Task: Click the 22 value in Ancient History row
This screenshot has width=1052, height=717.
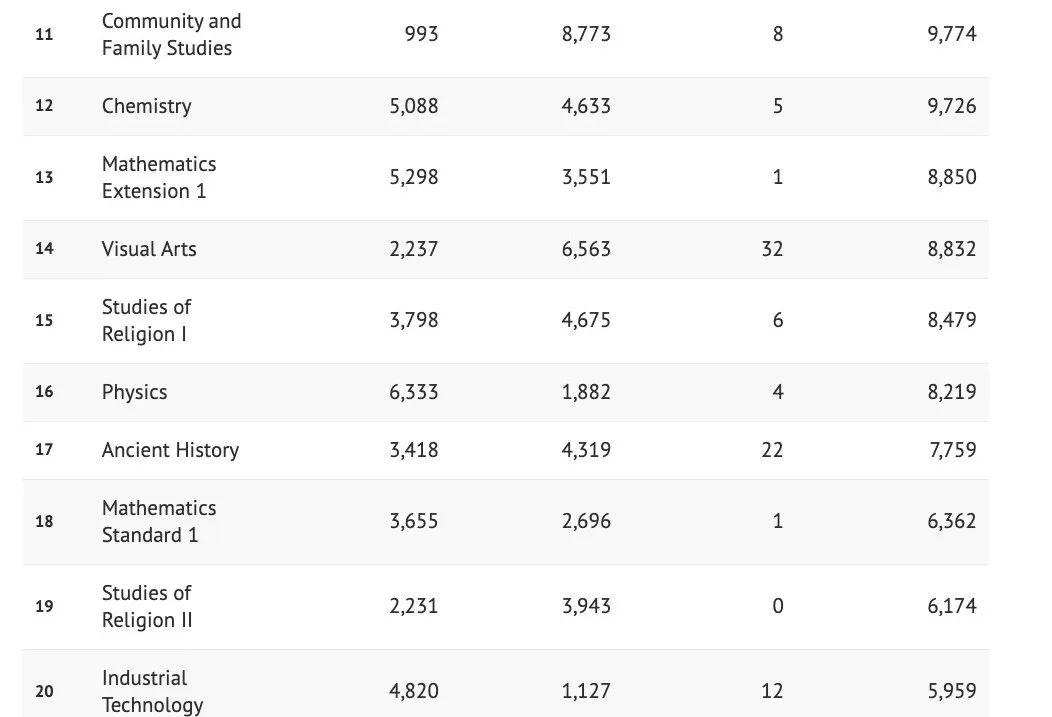Action: (x=772, y=450)
